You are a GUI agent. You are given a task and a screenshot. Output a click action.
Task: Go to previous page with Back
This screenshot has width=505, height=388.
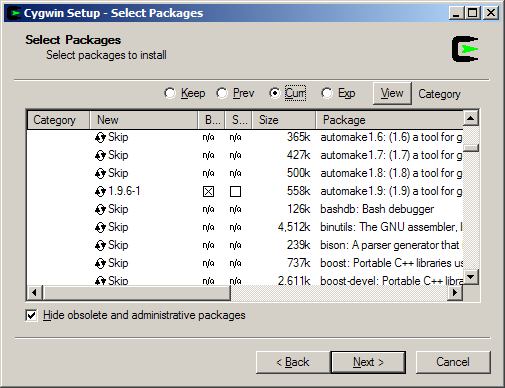click(293, 362)
